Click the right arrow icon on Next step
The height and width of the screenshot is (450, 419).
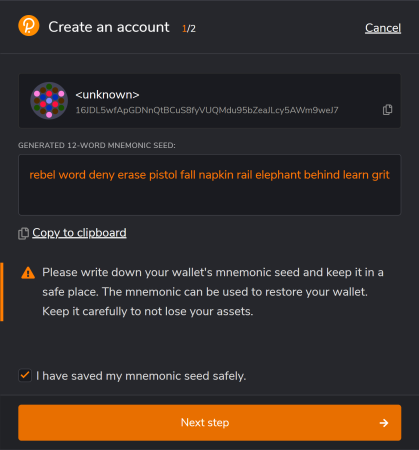pos(384,423)
